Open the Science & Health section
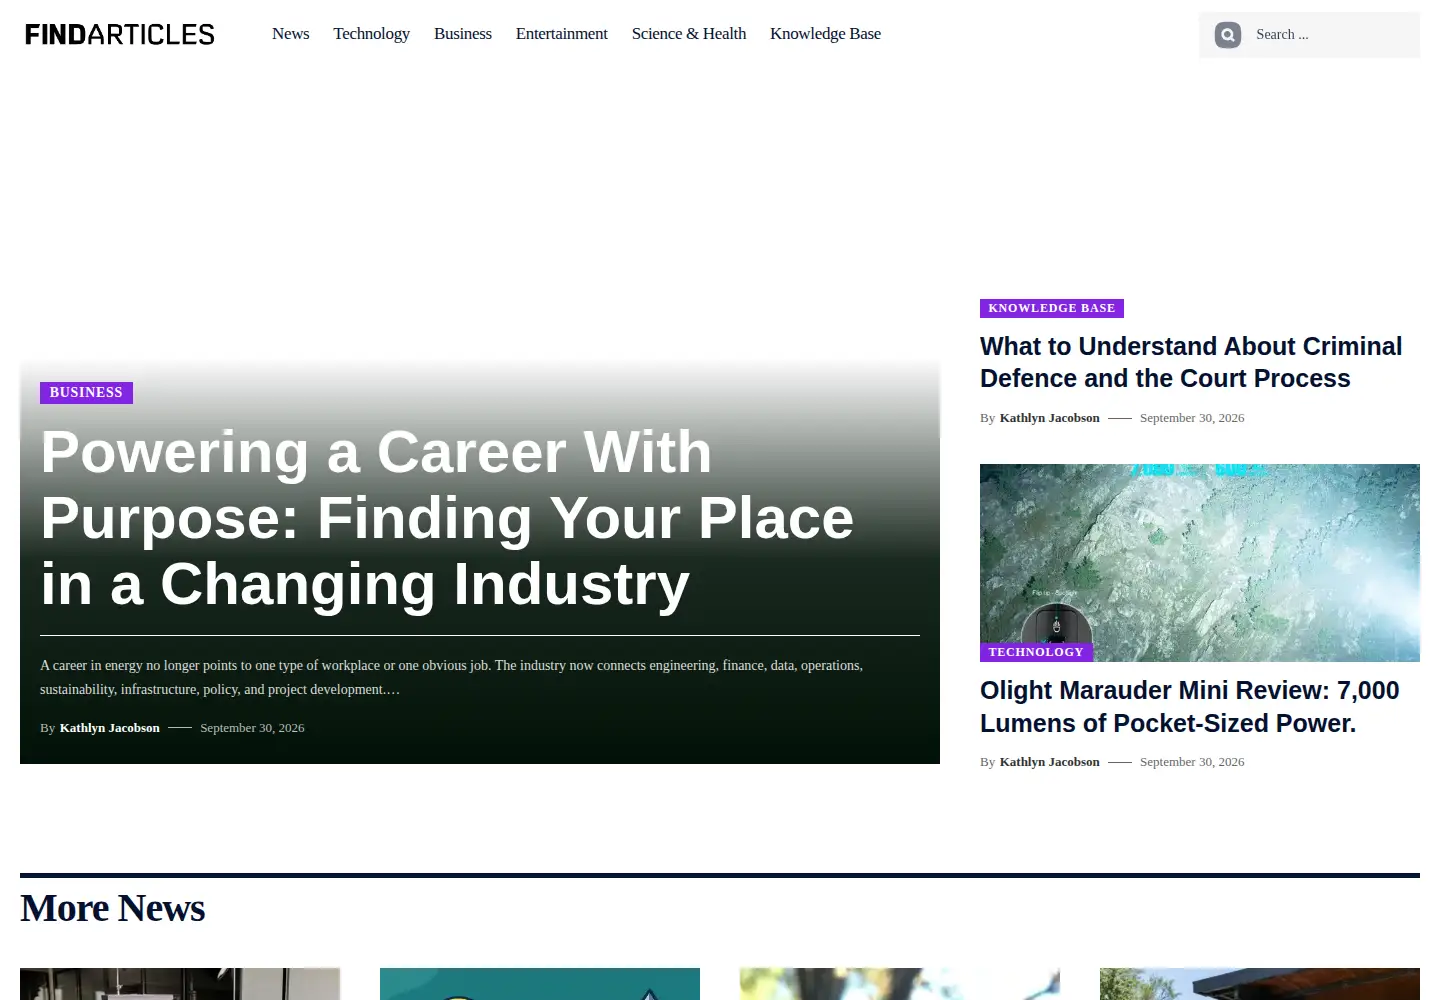 [689, 34]
